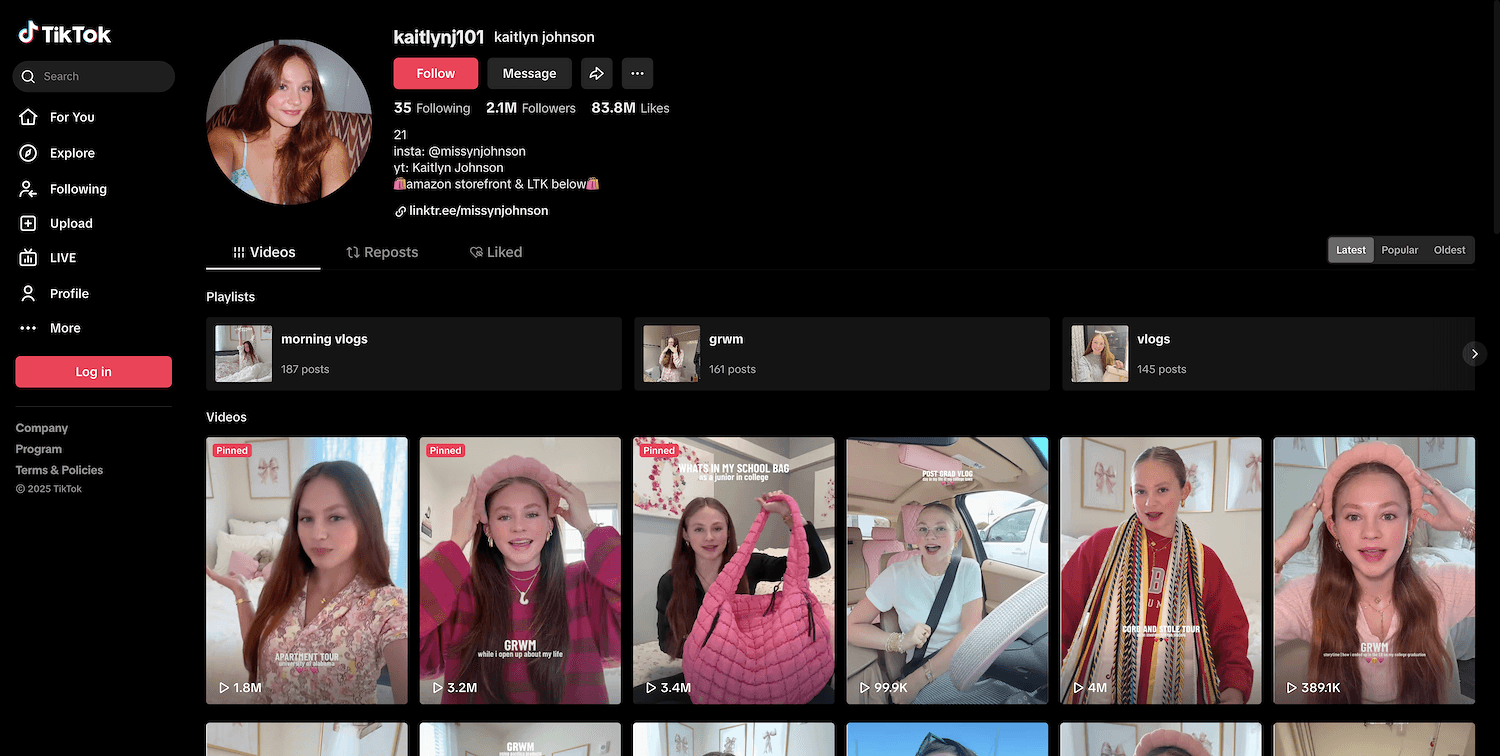Image resolution: width=1500 pixels, height=756 pixels.
Task: Go to the Following feed
Action: 78,189
